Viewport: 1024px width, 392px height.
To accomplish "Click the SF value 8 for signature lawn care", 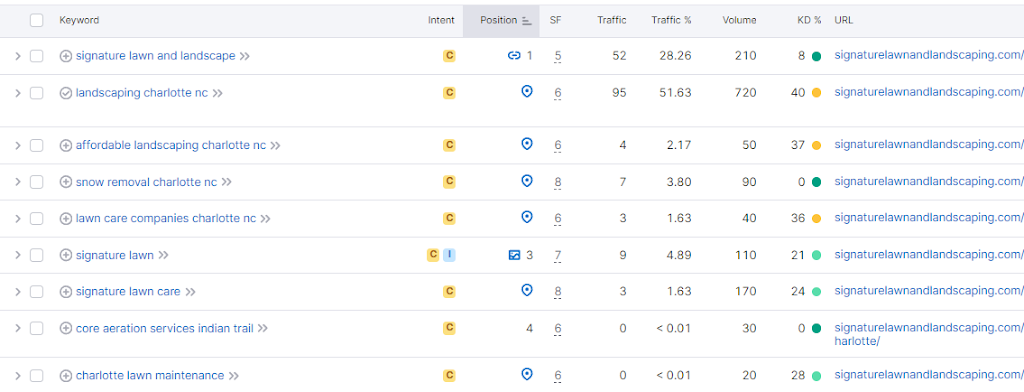I will coord(558,291).
